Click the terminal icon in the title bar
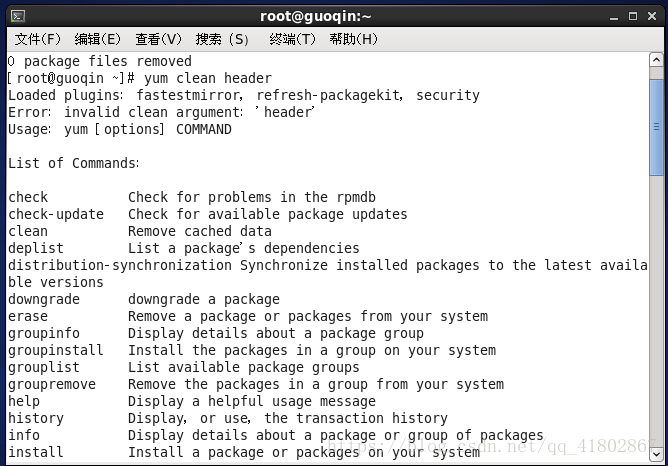 (x=18, y=17)
